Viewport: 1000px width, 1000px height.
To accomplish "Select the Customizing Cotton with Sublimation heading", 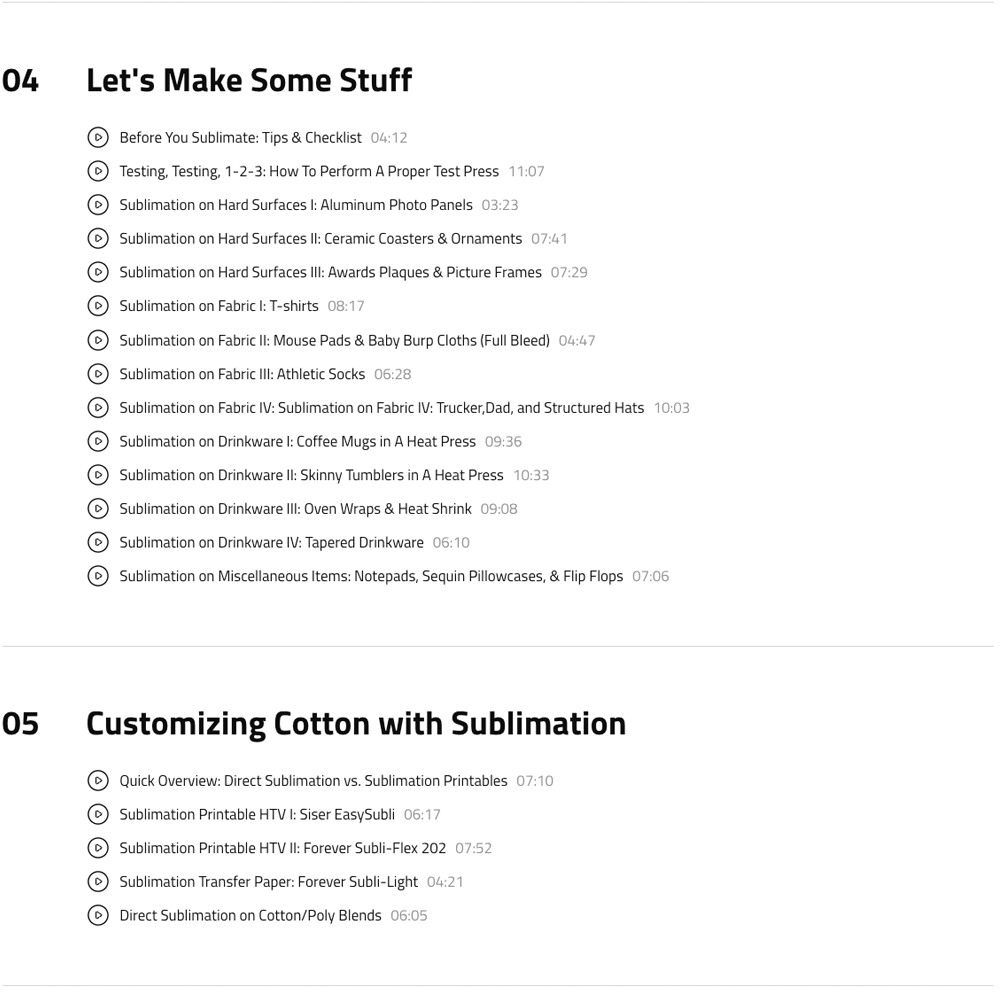I will (355, 723).
